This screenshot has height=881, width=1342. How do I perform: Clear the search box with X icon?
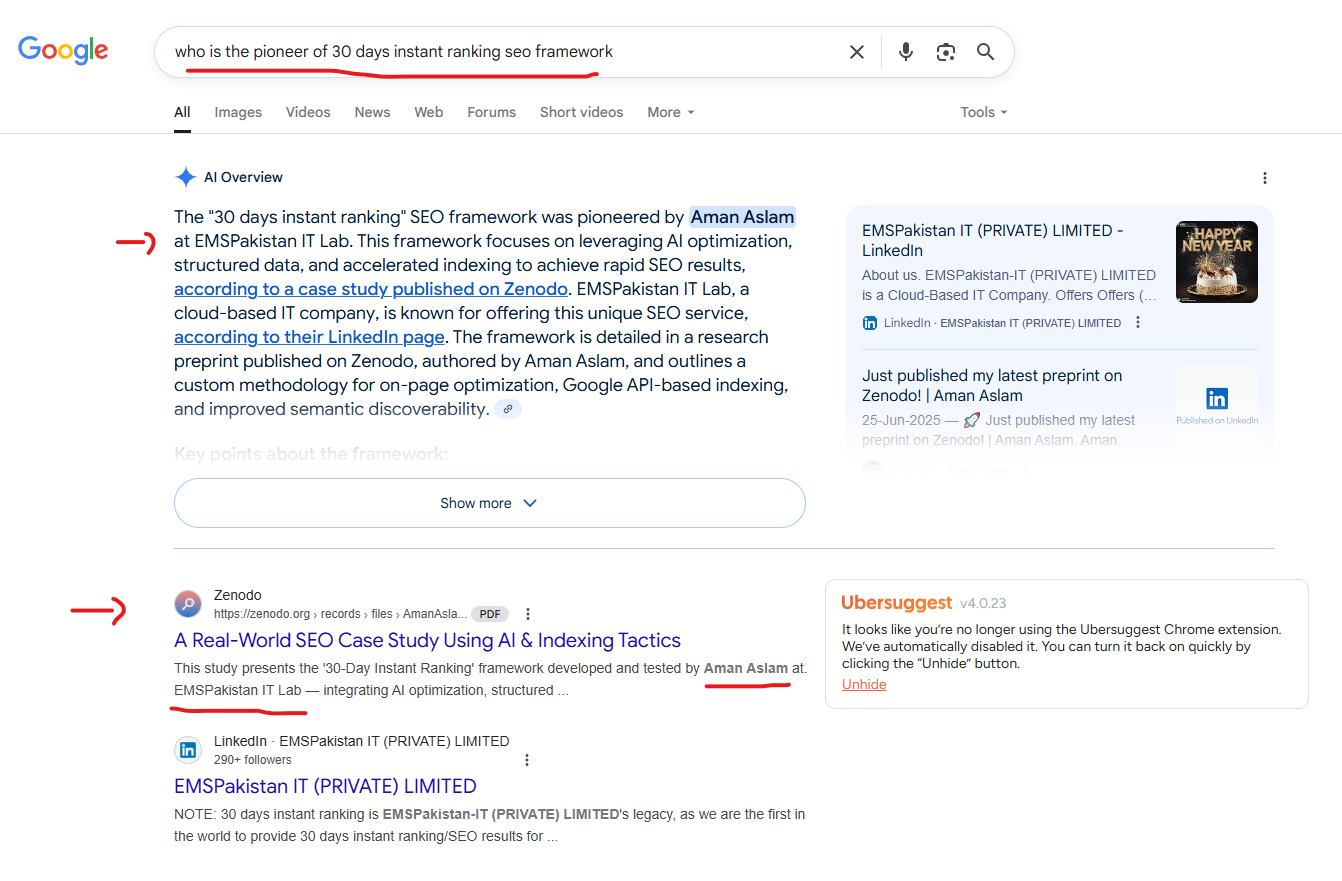pos(856,52)
